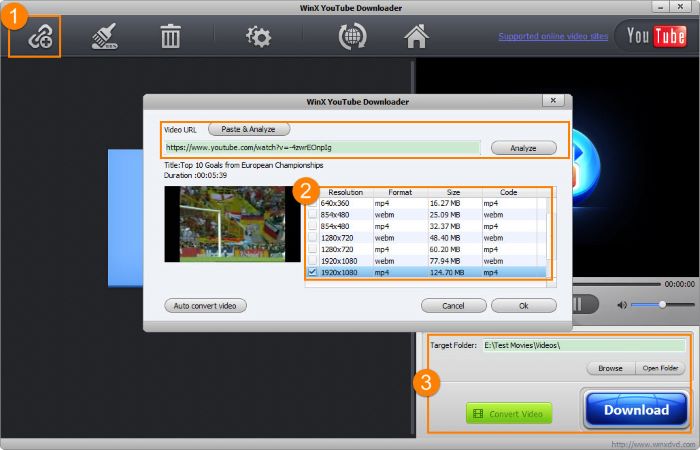Click the Resolution column header

tap(346, 192)
